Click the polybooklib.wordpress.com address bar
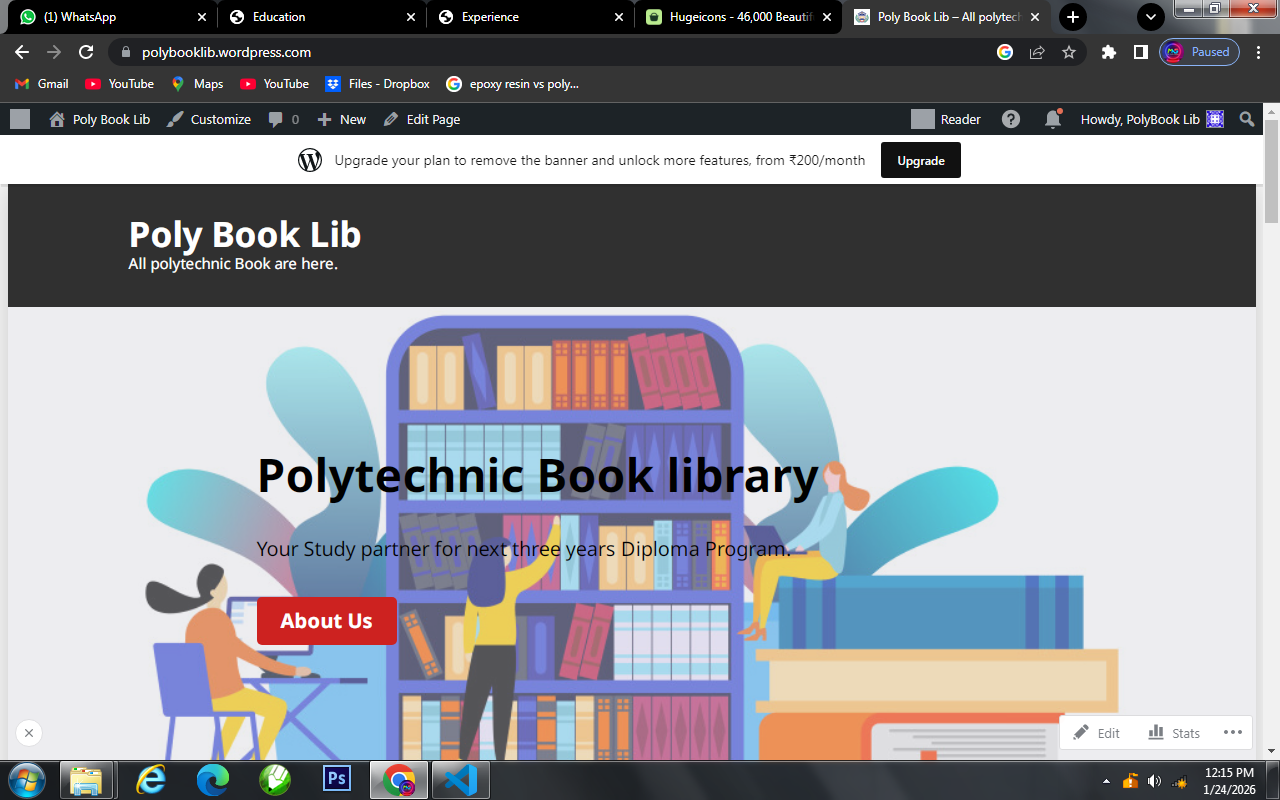This screenshot has height=800, width=1280. coord(230,51)
